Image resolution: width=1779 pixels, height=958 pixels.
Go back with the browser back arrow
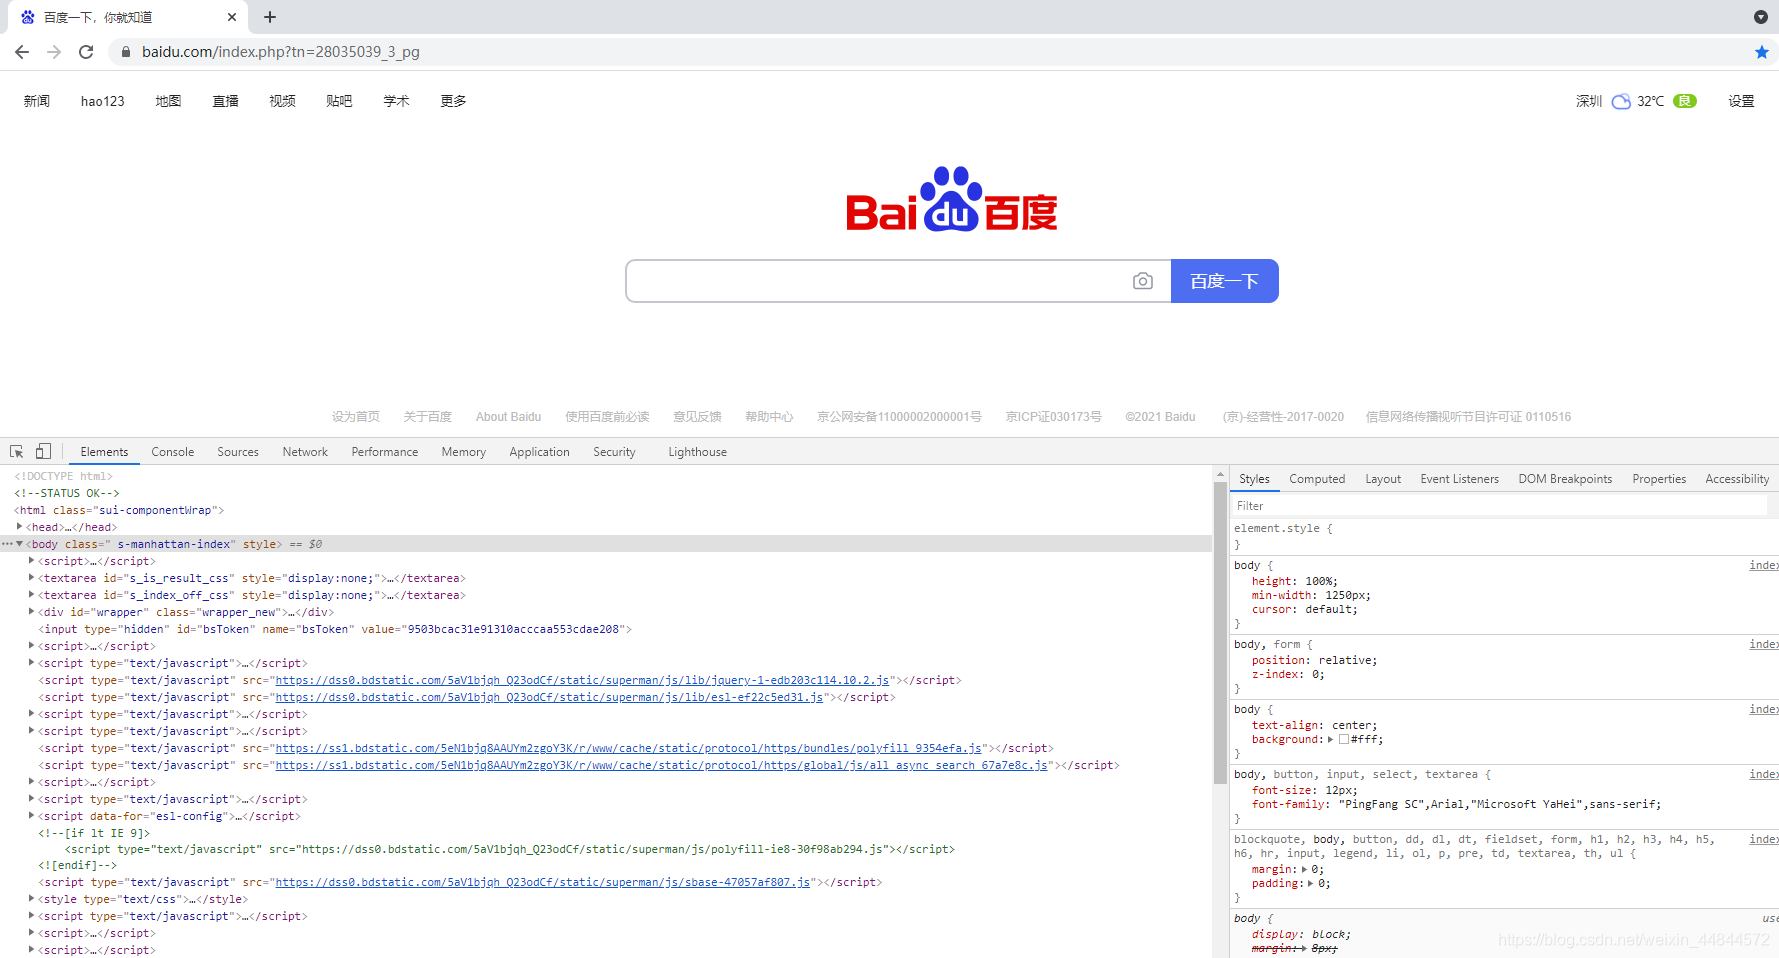(22, 52)
